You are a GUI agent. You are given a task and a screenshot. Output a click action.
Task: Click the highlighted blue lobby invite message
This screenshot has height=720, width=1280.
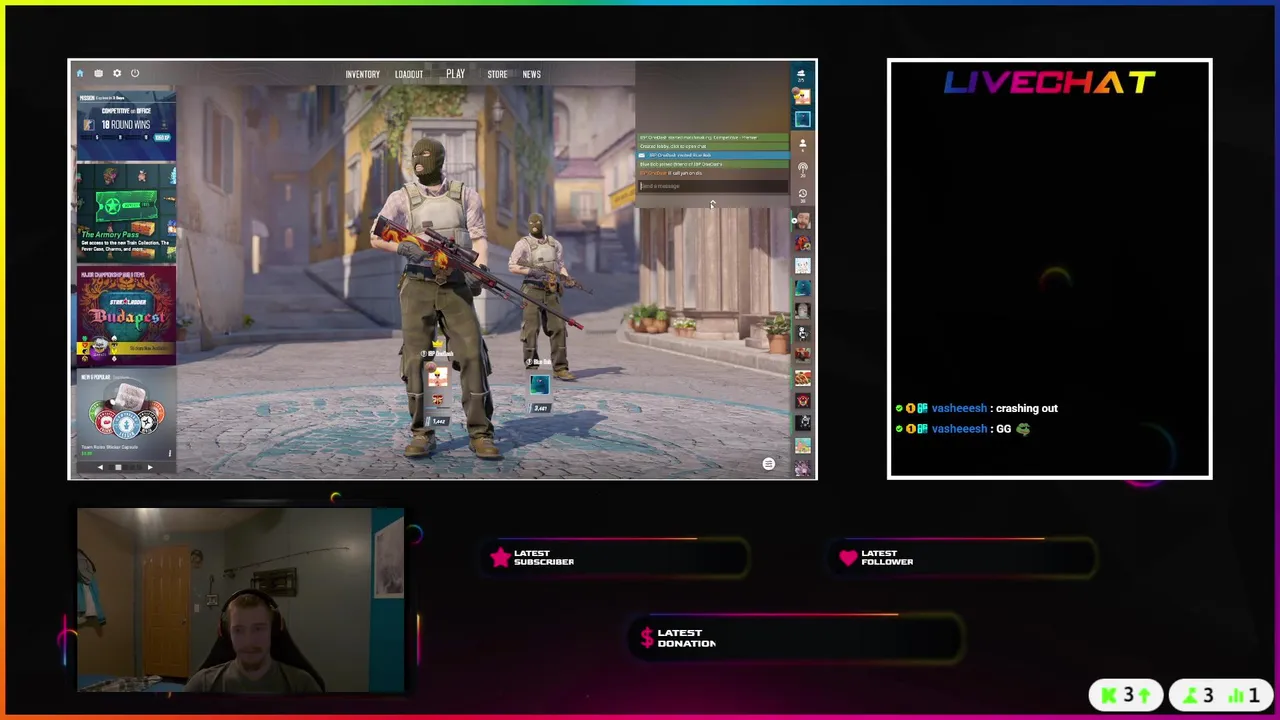click(713, 155)
